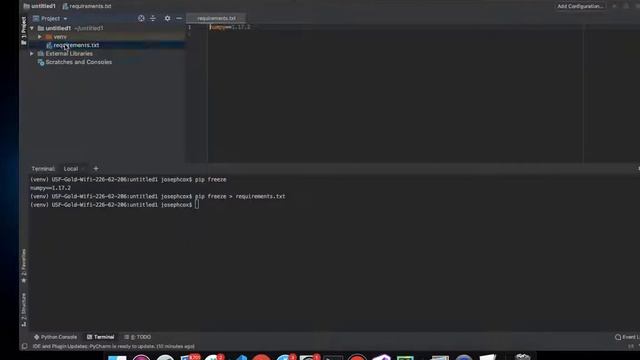Image resolution: width=640 pixels, height=360 pixels.
Task: Click the External Libraries icon
Action: point(41,53)
